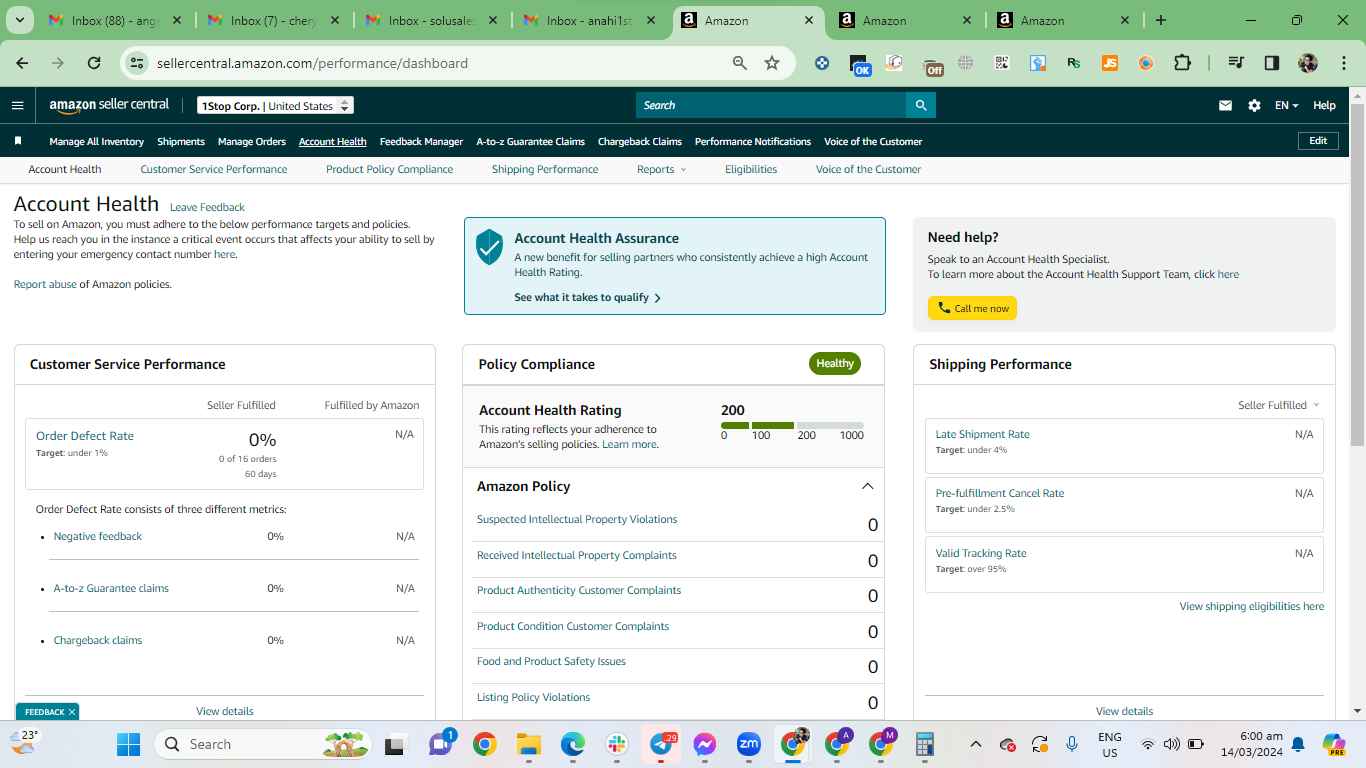Open the Help link in Seller Central header

pyautogui.click(x=1324, y=105)
